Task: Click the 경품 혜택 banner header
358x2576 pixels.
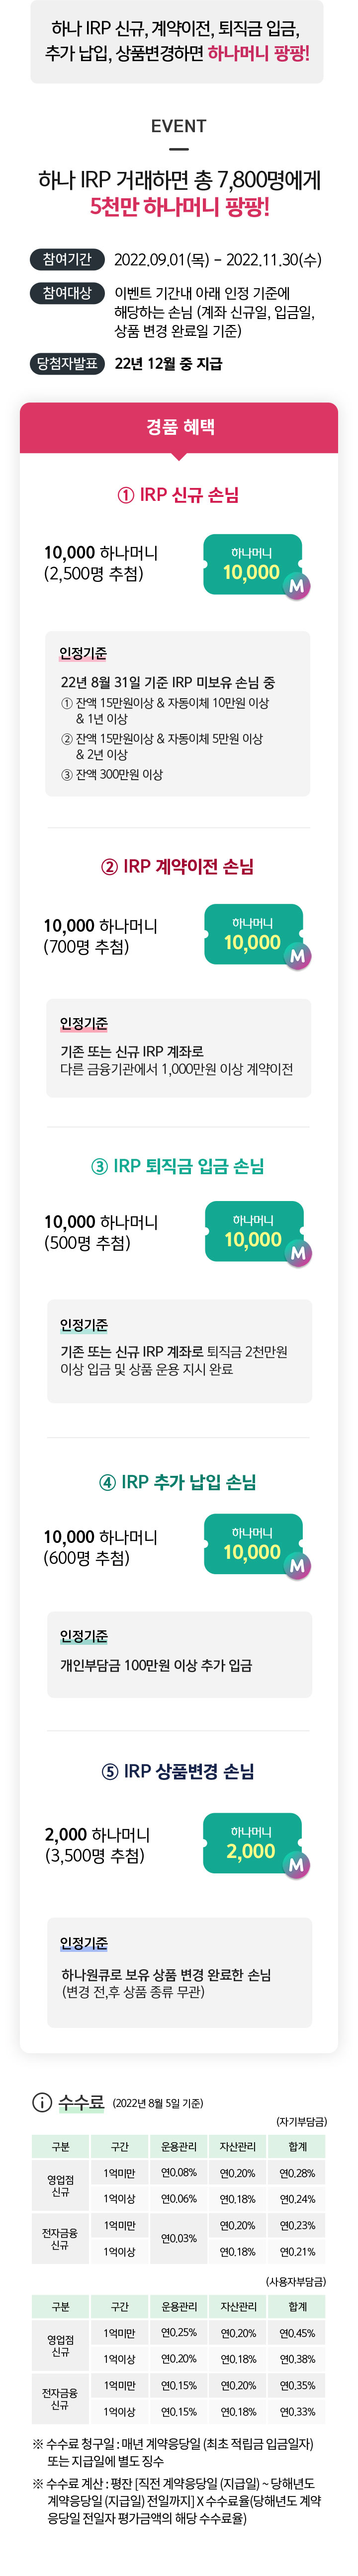Action: coord(179,428)
